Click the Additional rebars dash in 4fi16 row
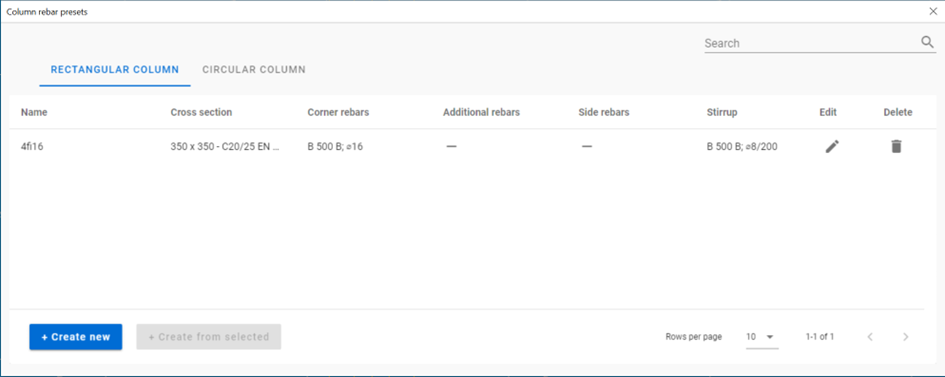The width and height of the screenshot is (945, 377). point(451,146)
